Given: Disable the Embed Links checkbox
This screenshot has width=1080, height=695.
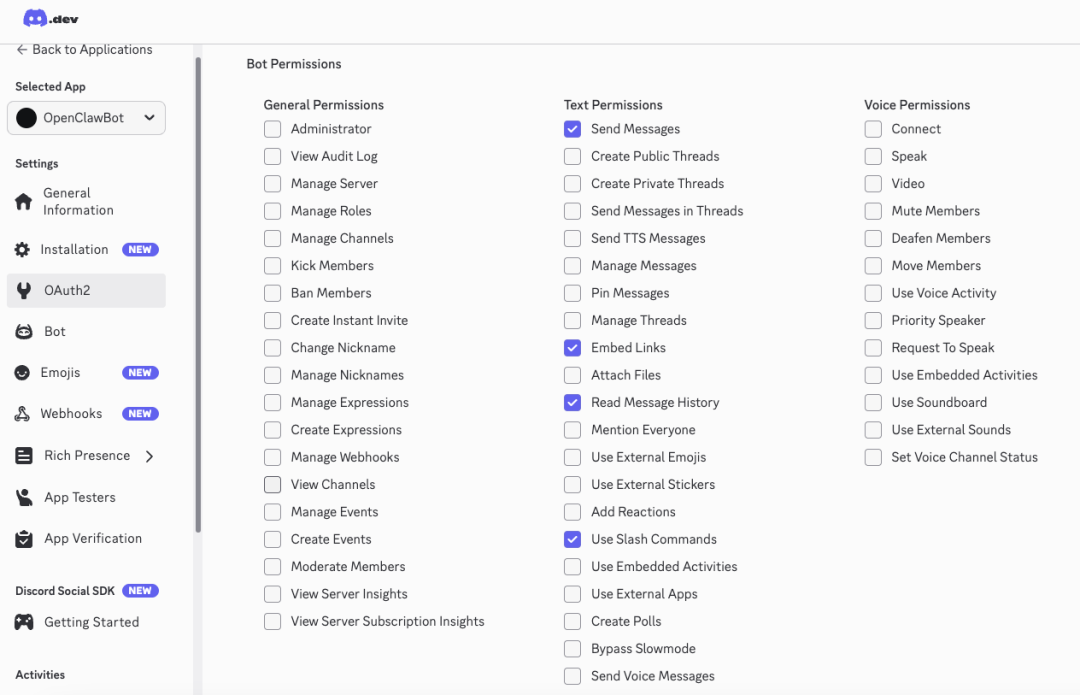Looking at the screenshot, I should (x=572, y=348).
